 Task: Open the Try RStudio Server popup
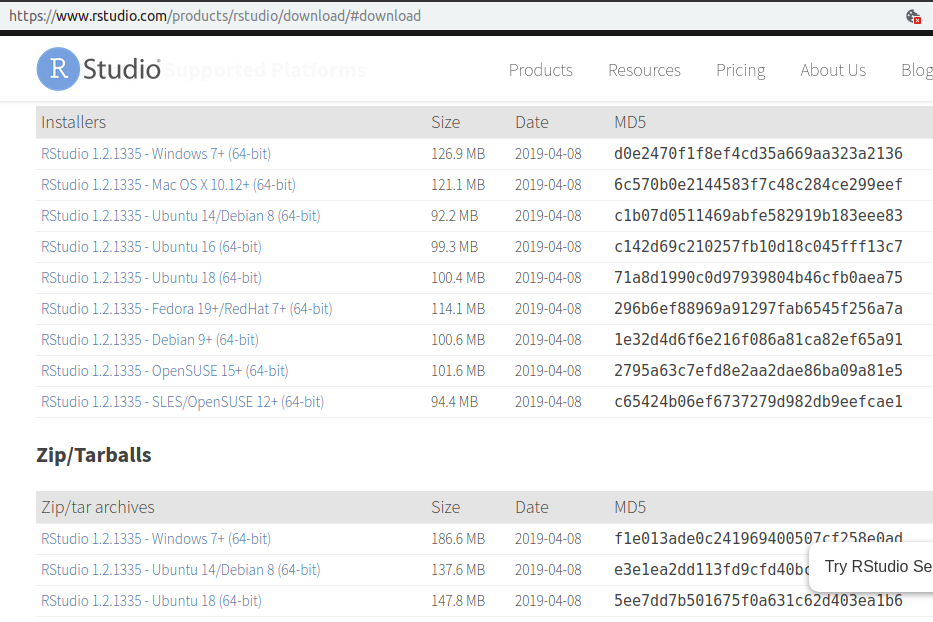click(x=872, y=567)
